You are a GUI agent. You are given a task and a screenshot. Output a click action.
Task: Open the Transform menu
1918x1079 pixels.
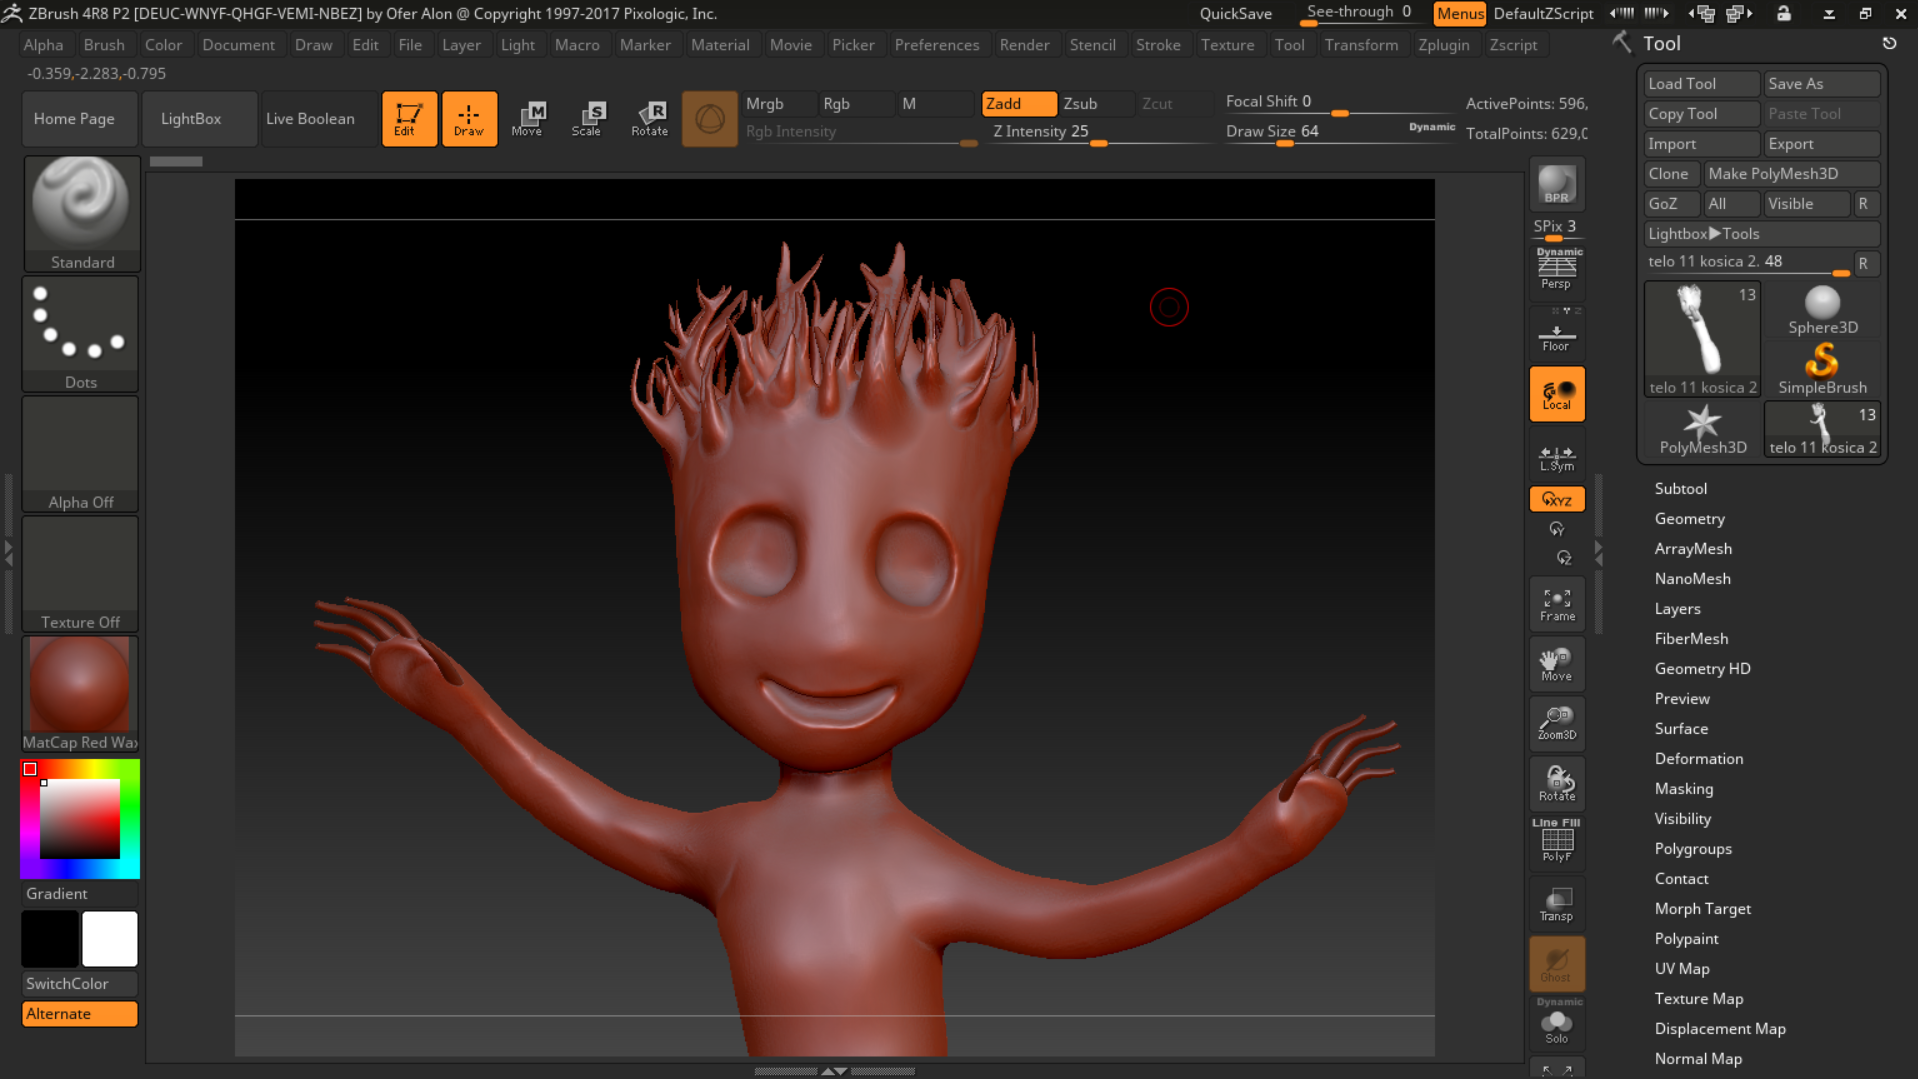pyautogui.click(x=1361, y=45)
